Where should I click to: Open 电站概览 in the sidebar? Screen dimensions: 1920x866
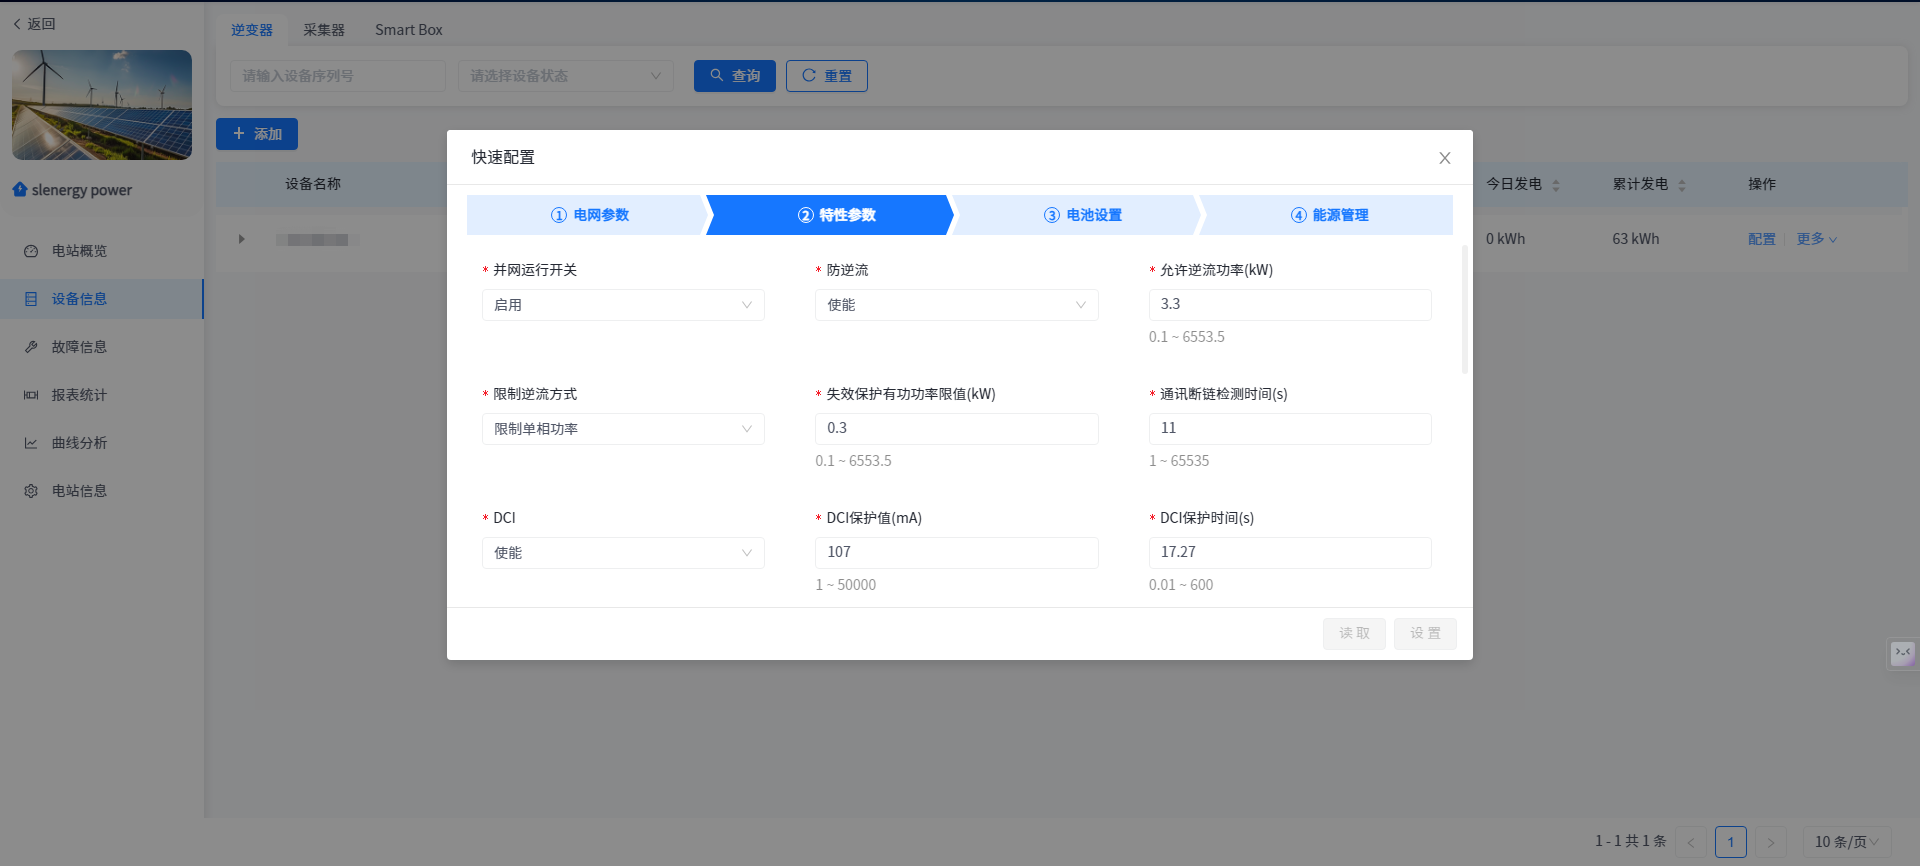(x=79, y=251)
